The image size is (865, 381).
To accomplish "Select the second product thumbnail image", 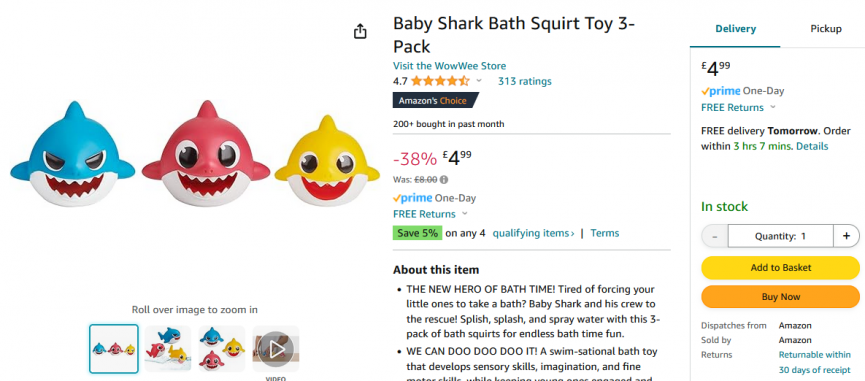I will pyautogui.click(x=168, y=348).
